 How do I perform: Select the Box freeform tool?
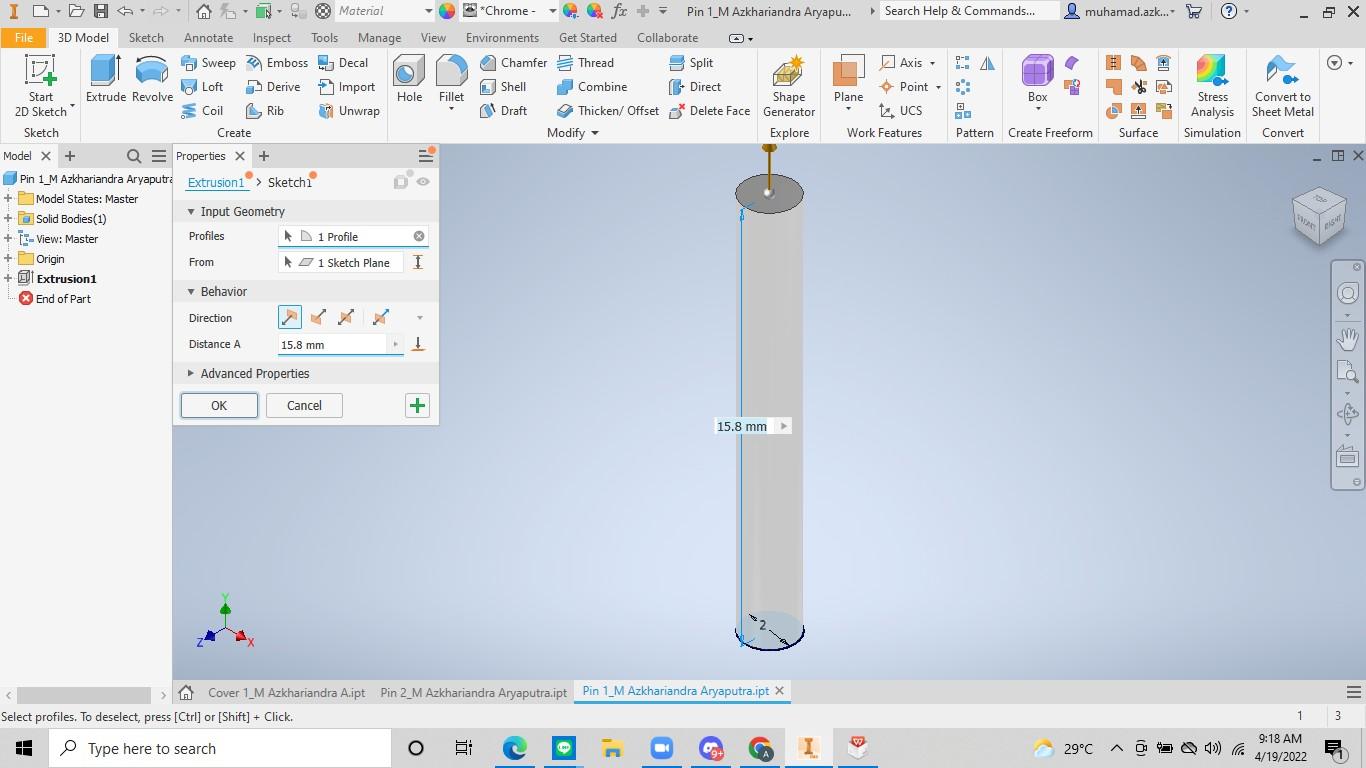1037,78
